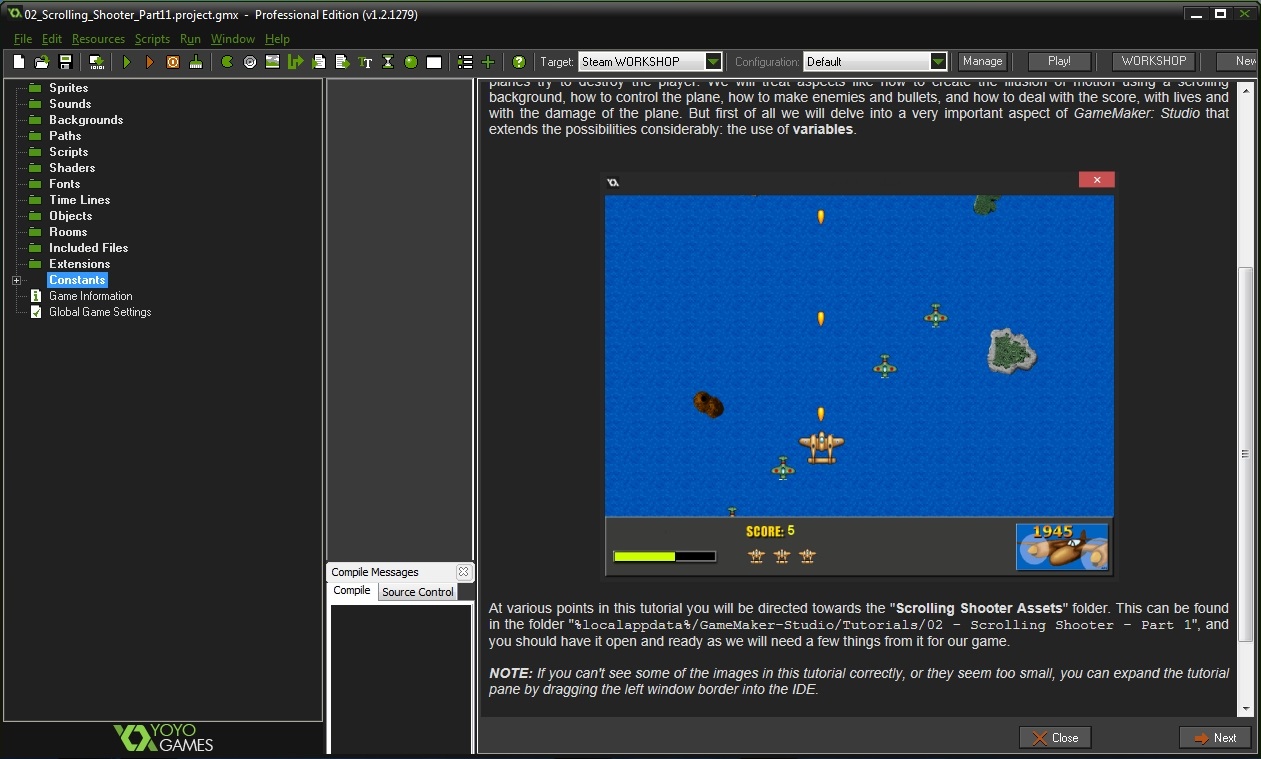Click the Manage configurations button
This screenshot has width=1261, height=759.
coord(982,62)
